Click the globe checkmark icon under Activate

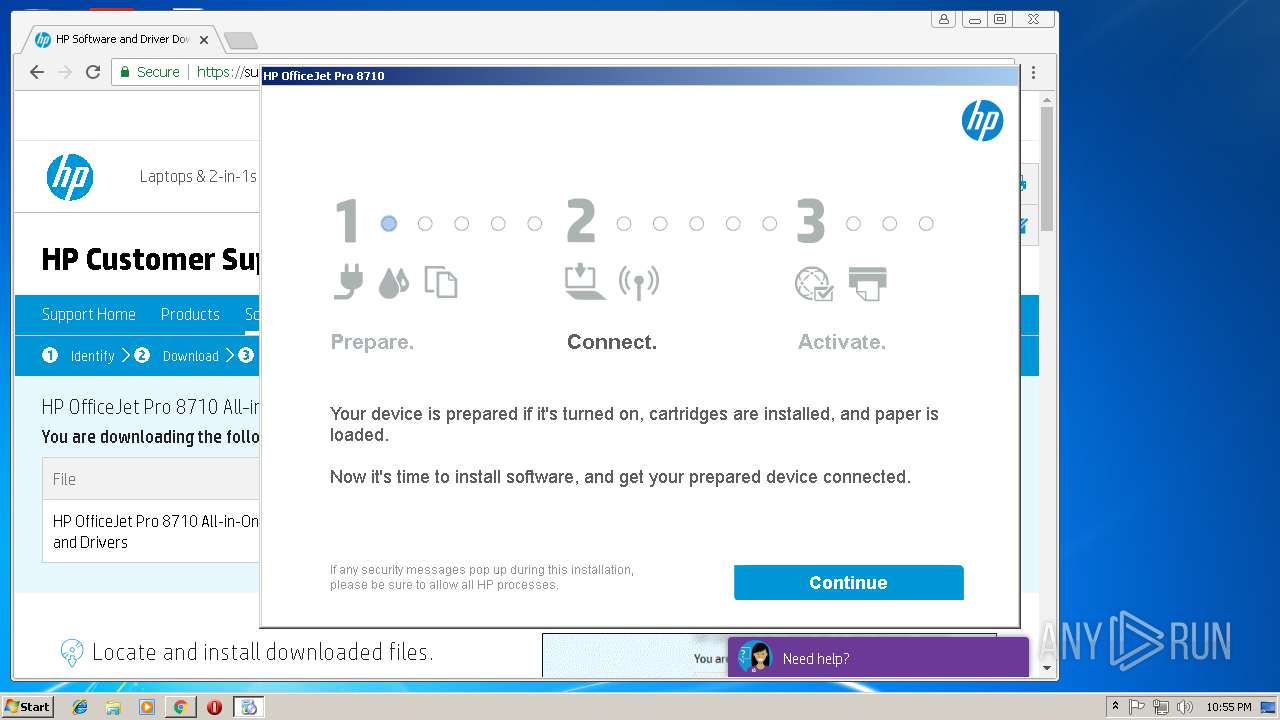tap(814, 284)
